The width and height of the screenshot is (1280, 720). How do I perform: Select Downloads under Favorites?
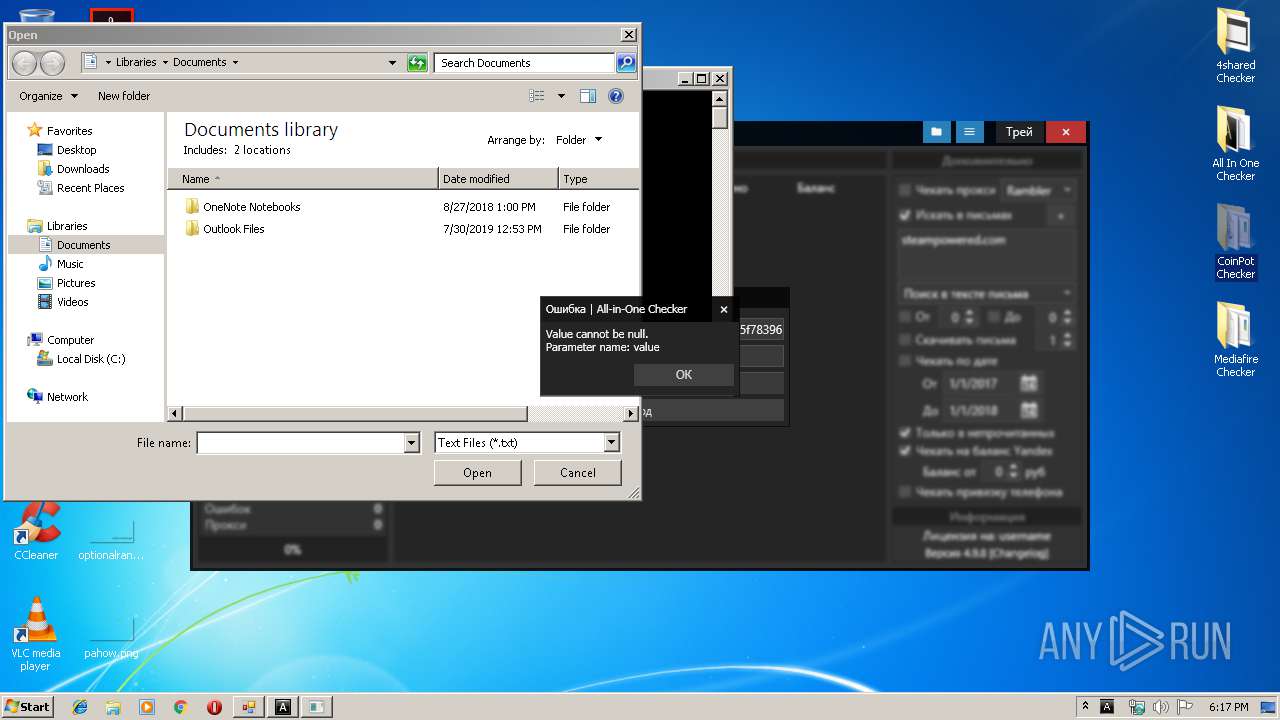(x=83, y=169)
